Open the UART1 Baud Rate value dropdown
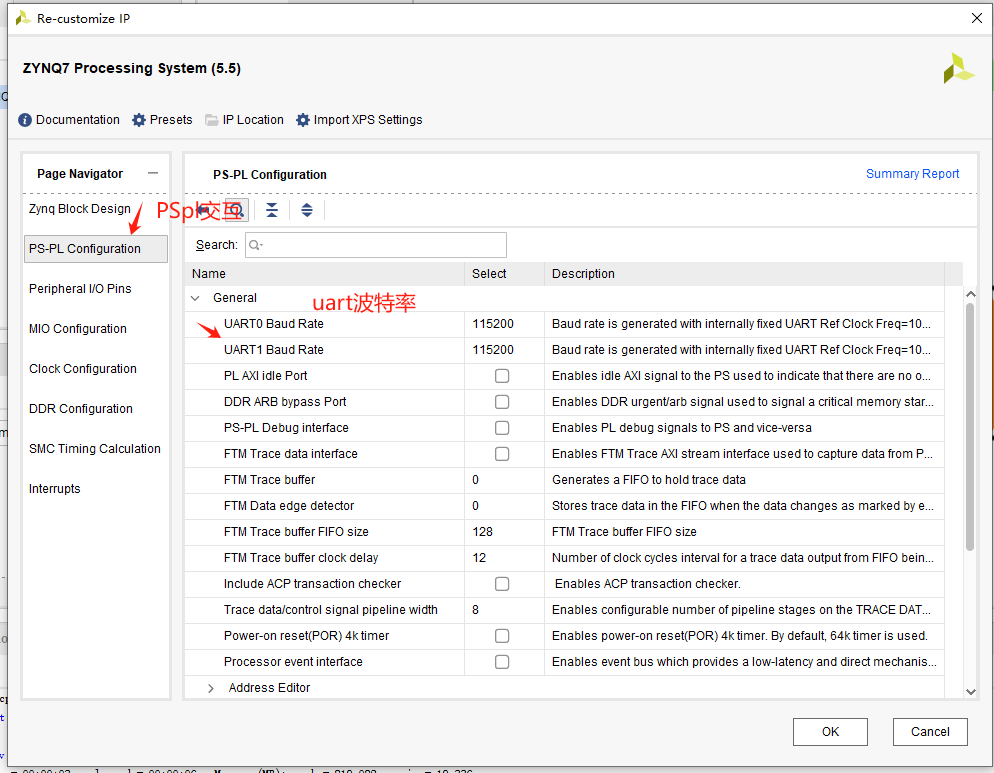 (x=504, y=350)
